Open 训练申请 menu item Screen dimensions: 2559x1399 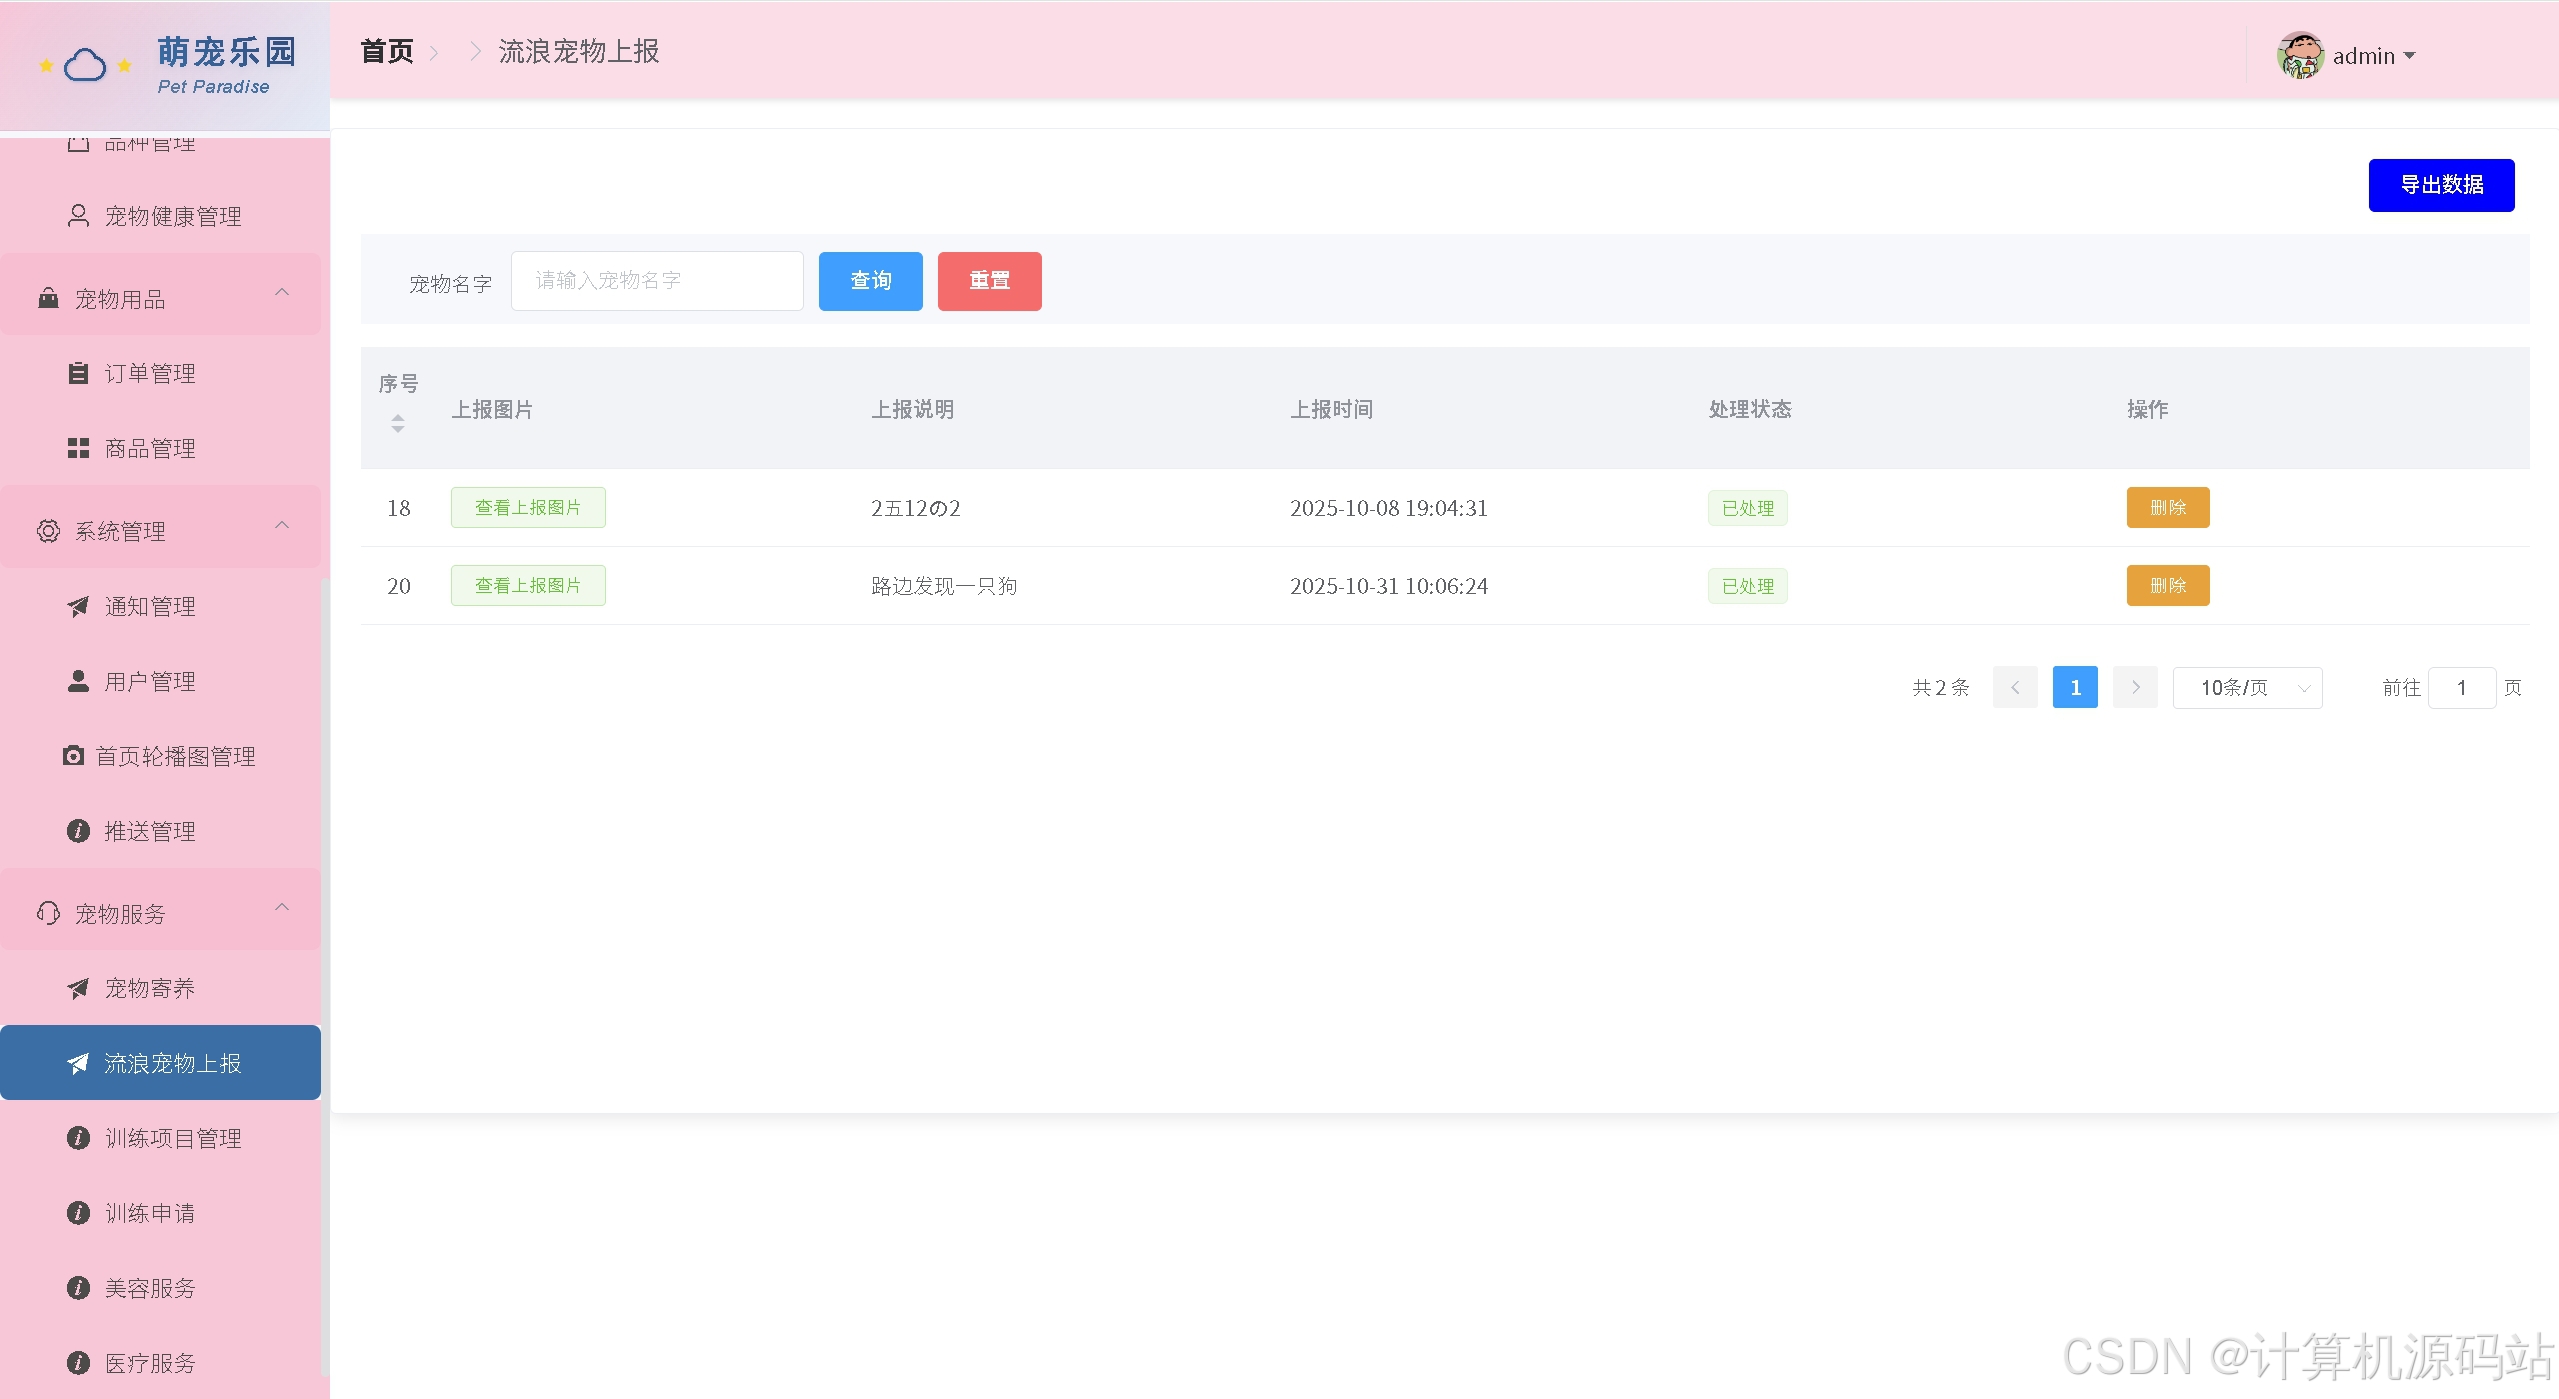[x=160, y=1213]
